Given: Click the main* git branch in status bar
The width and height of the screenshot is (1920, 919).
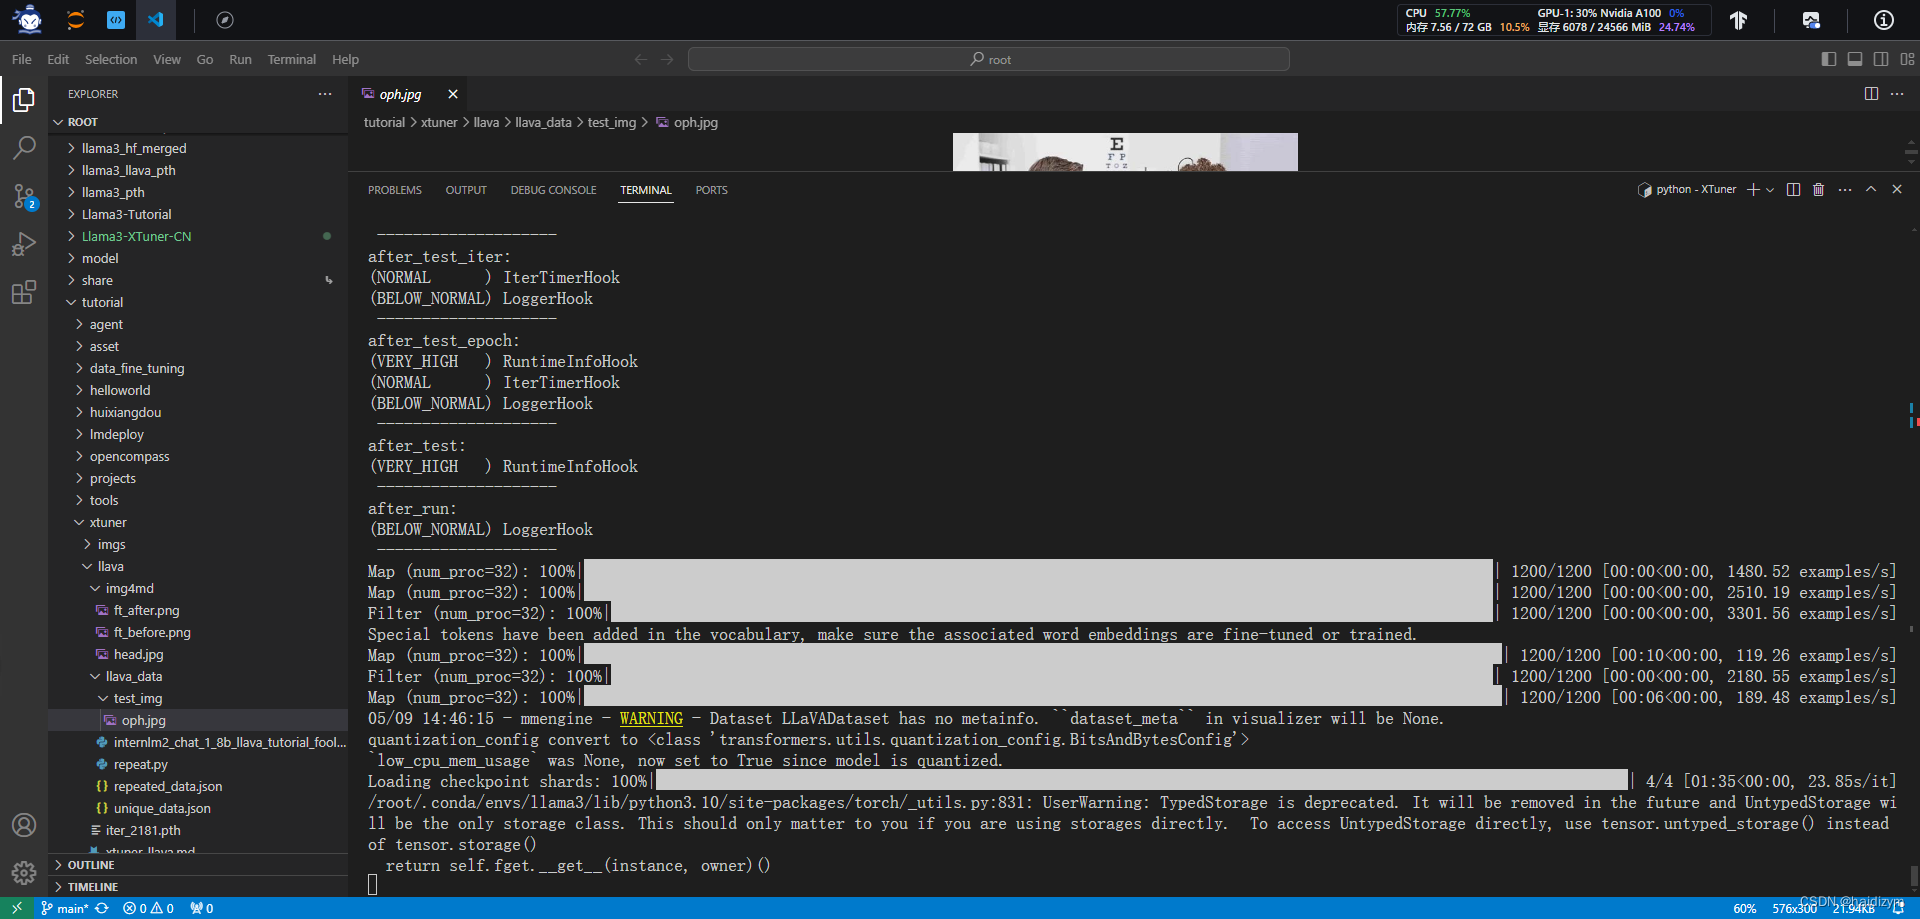Looking at the screenshot, I should click(65, 908).
